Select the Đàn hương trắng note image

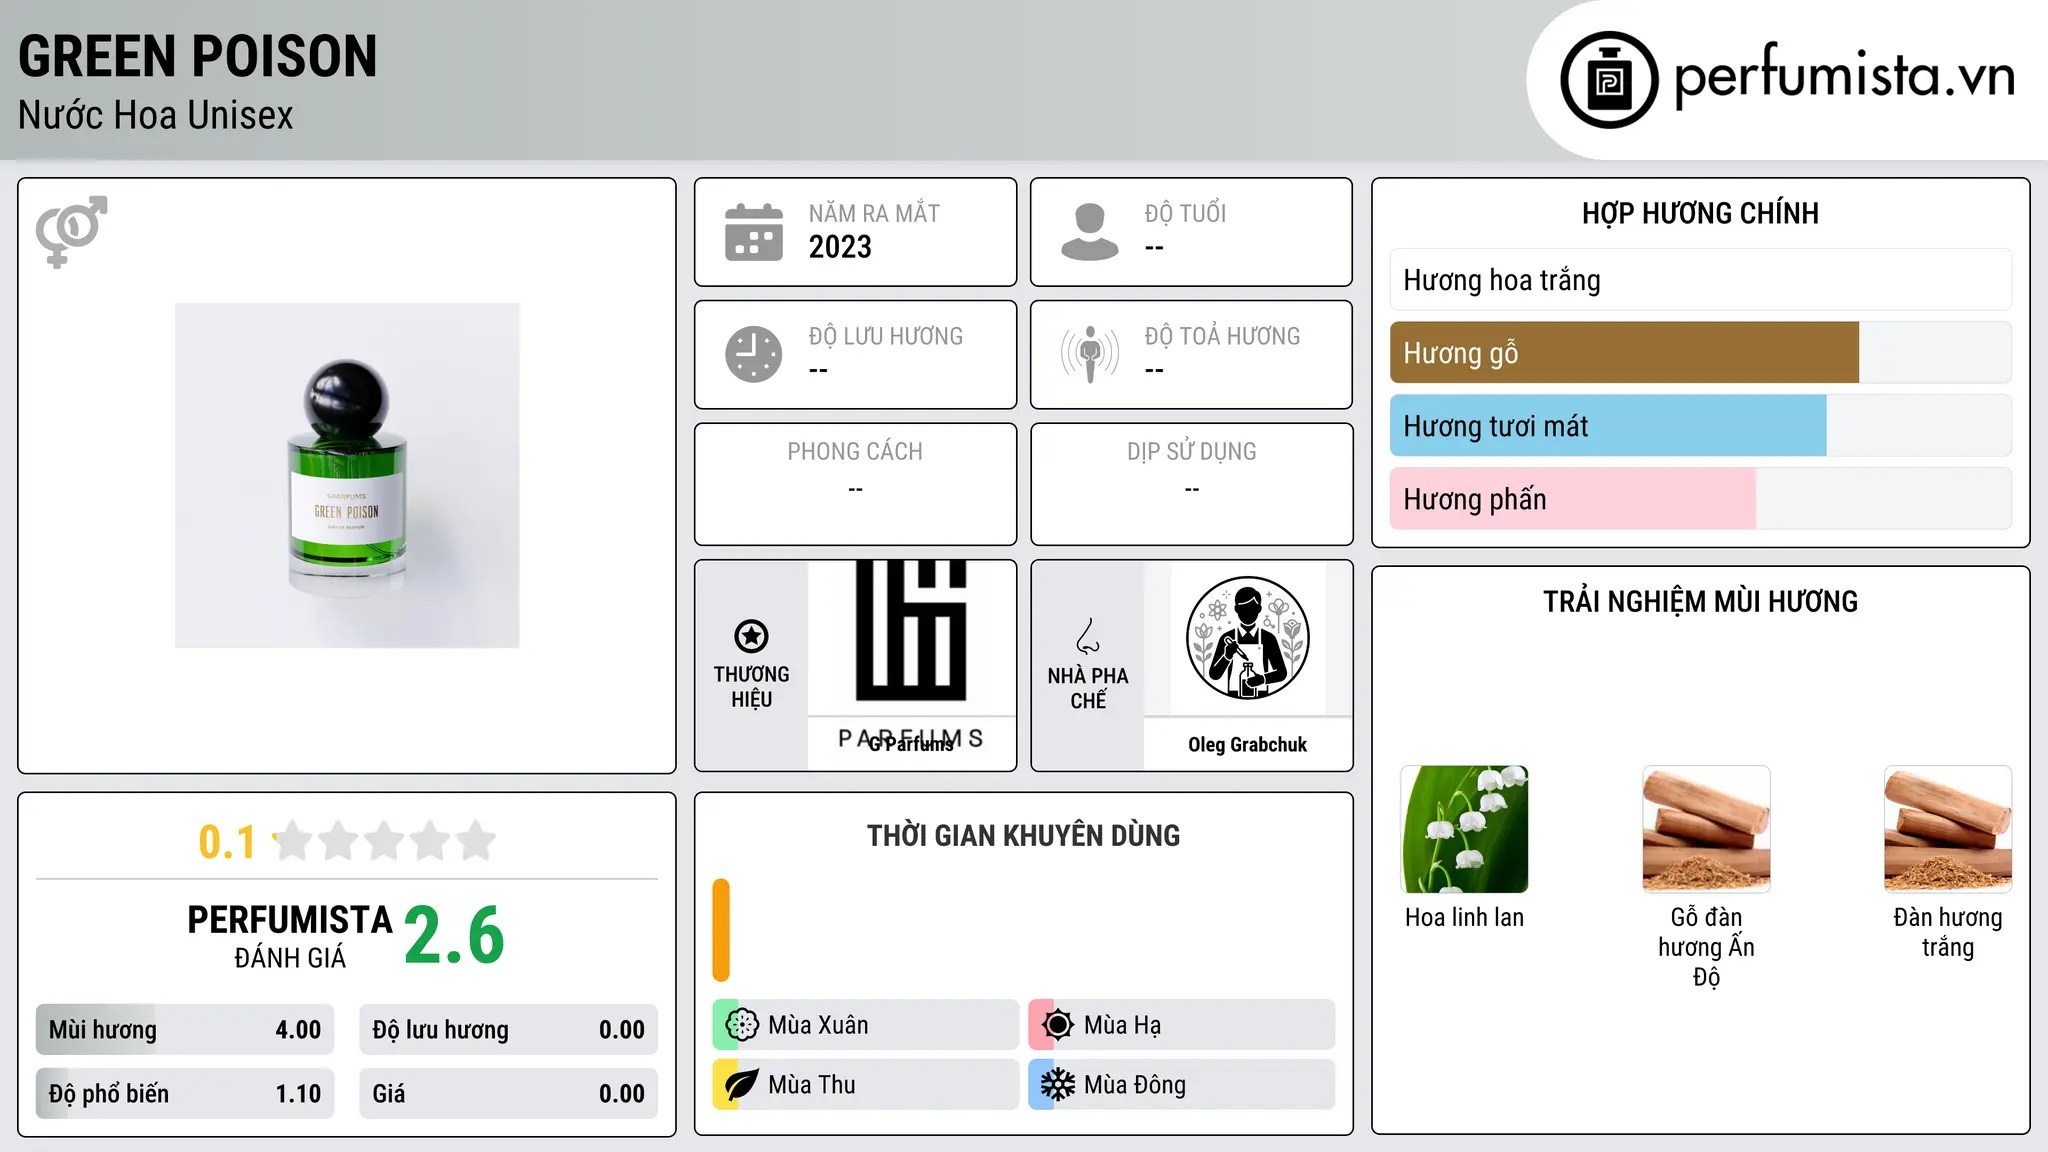[1948, 829]
